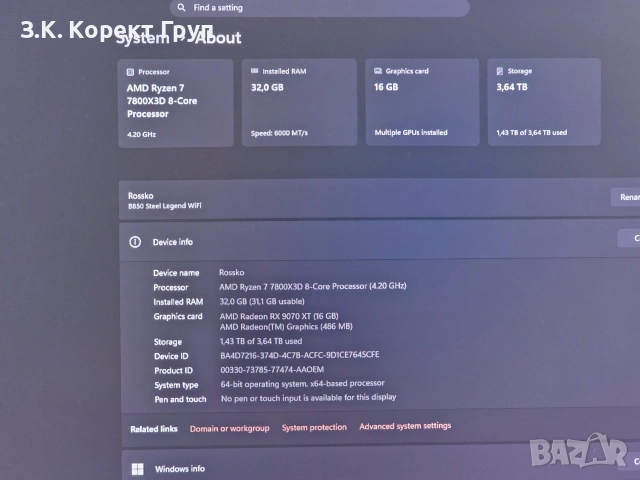Select the 32,0 GB (31,1 GB usable) value
Screen dimensions: 640x480
[262, 301]
